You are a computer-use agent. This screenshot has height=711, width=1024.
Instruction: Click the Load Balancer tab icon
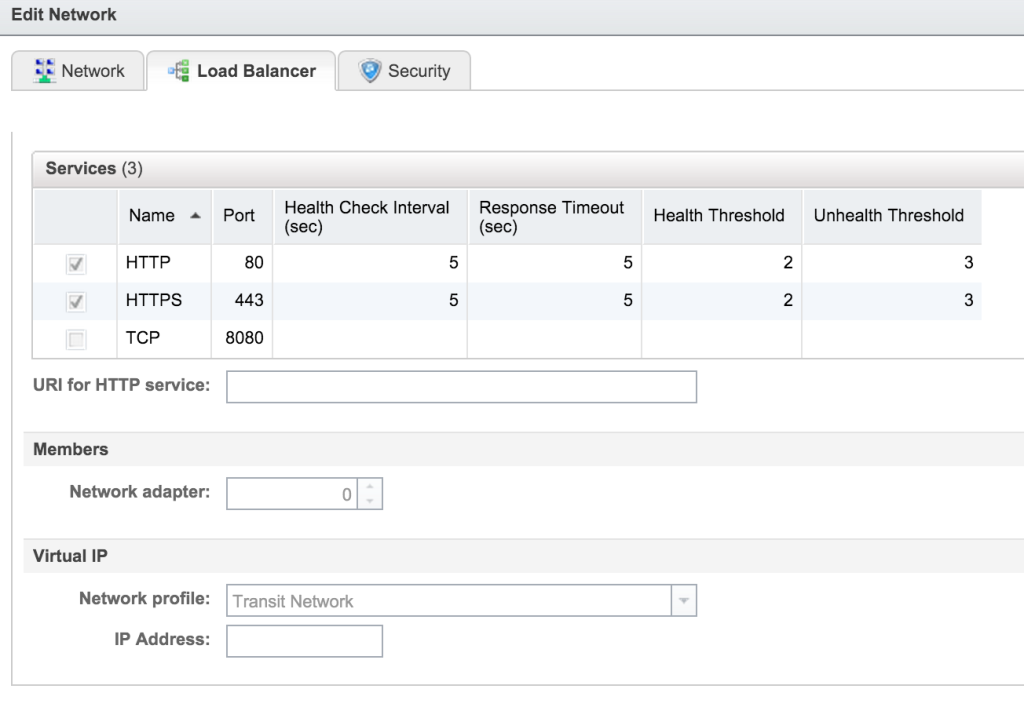pos(179,71)
